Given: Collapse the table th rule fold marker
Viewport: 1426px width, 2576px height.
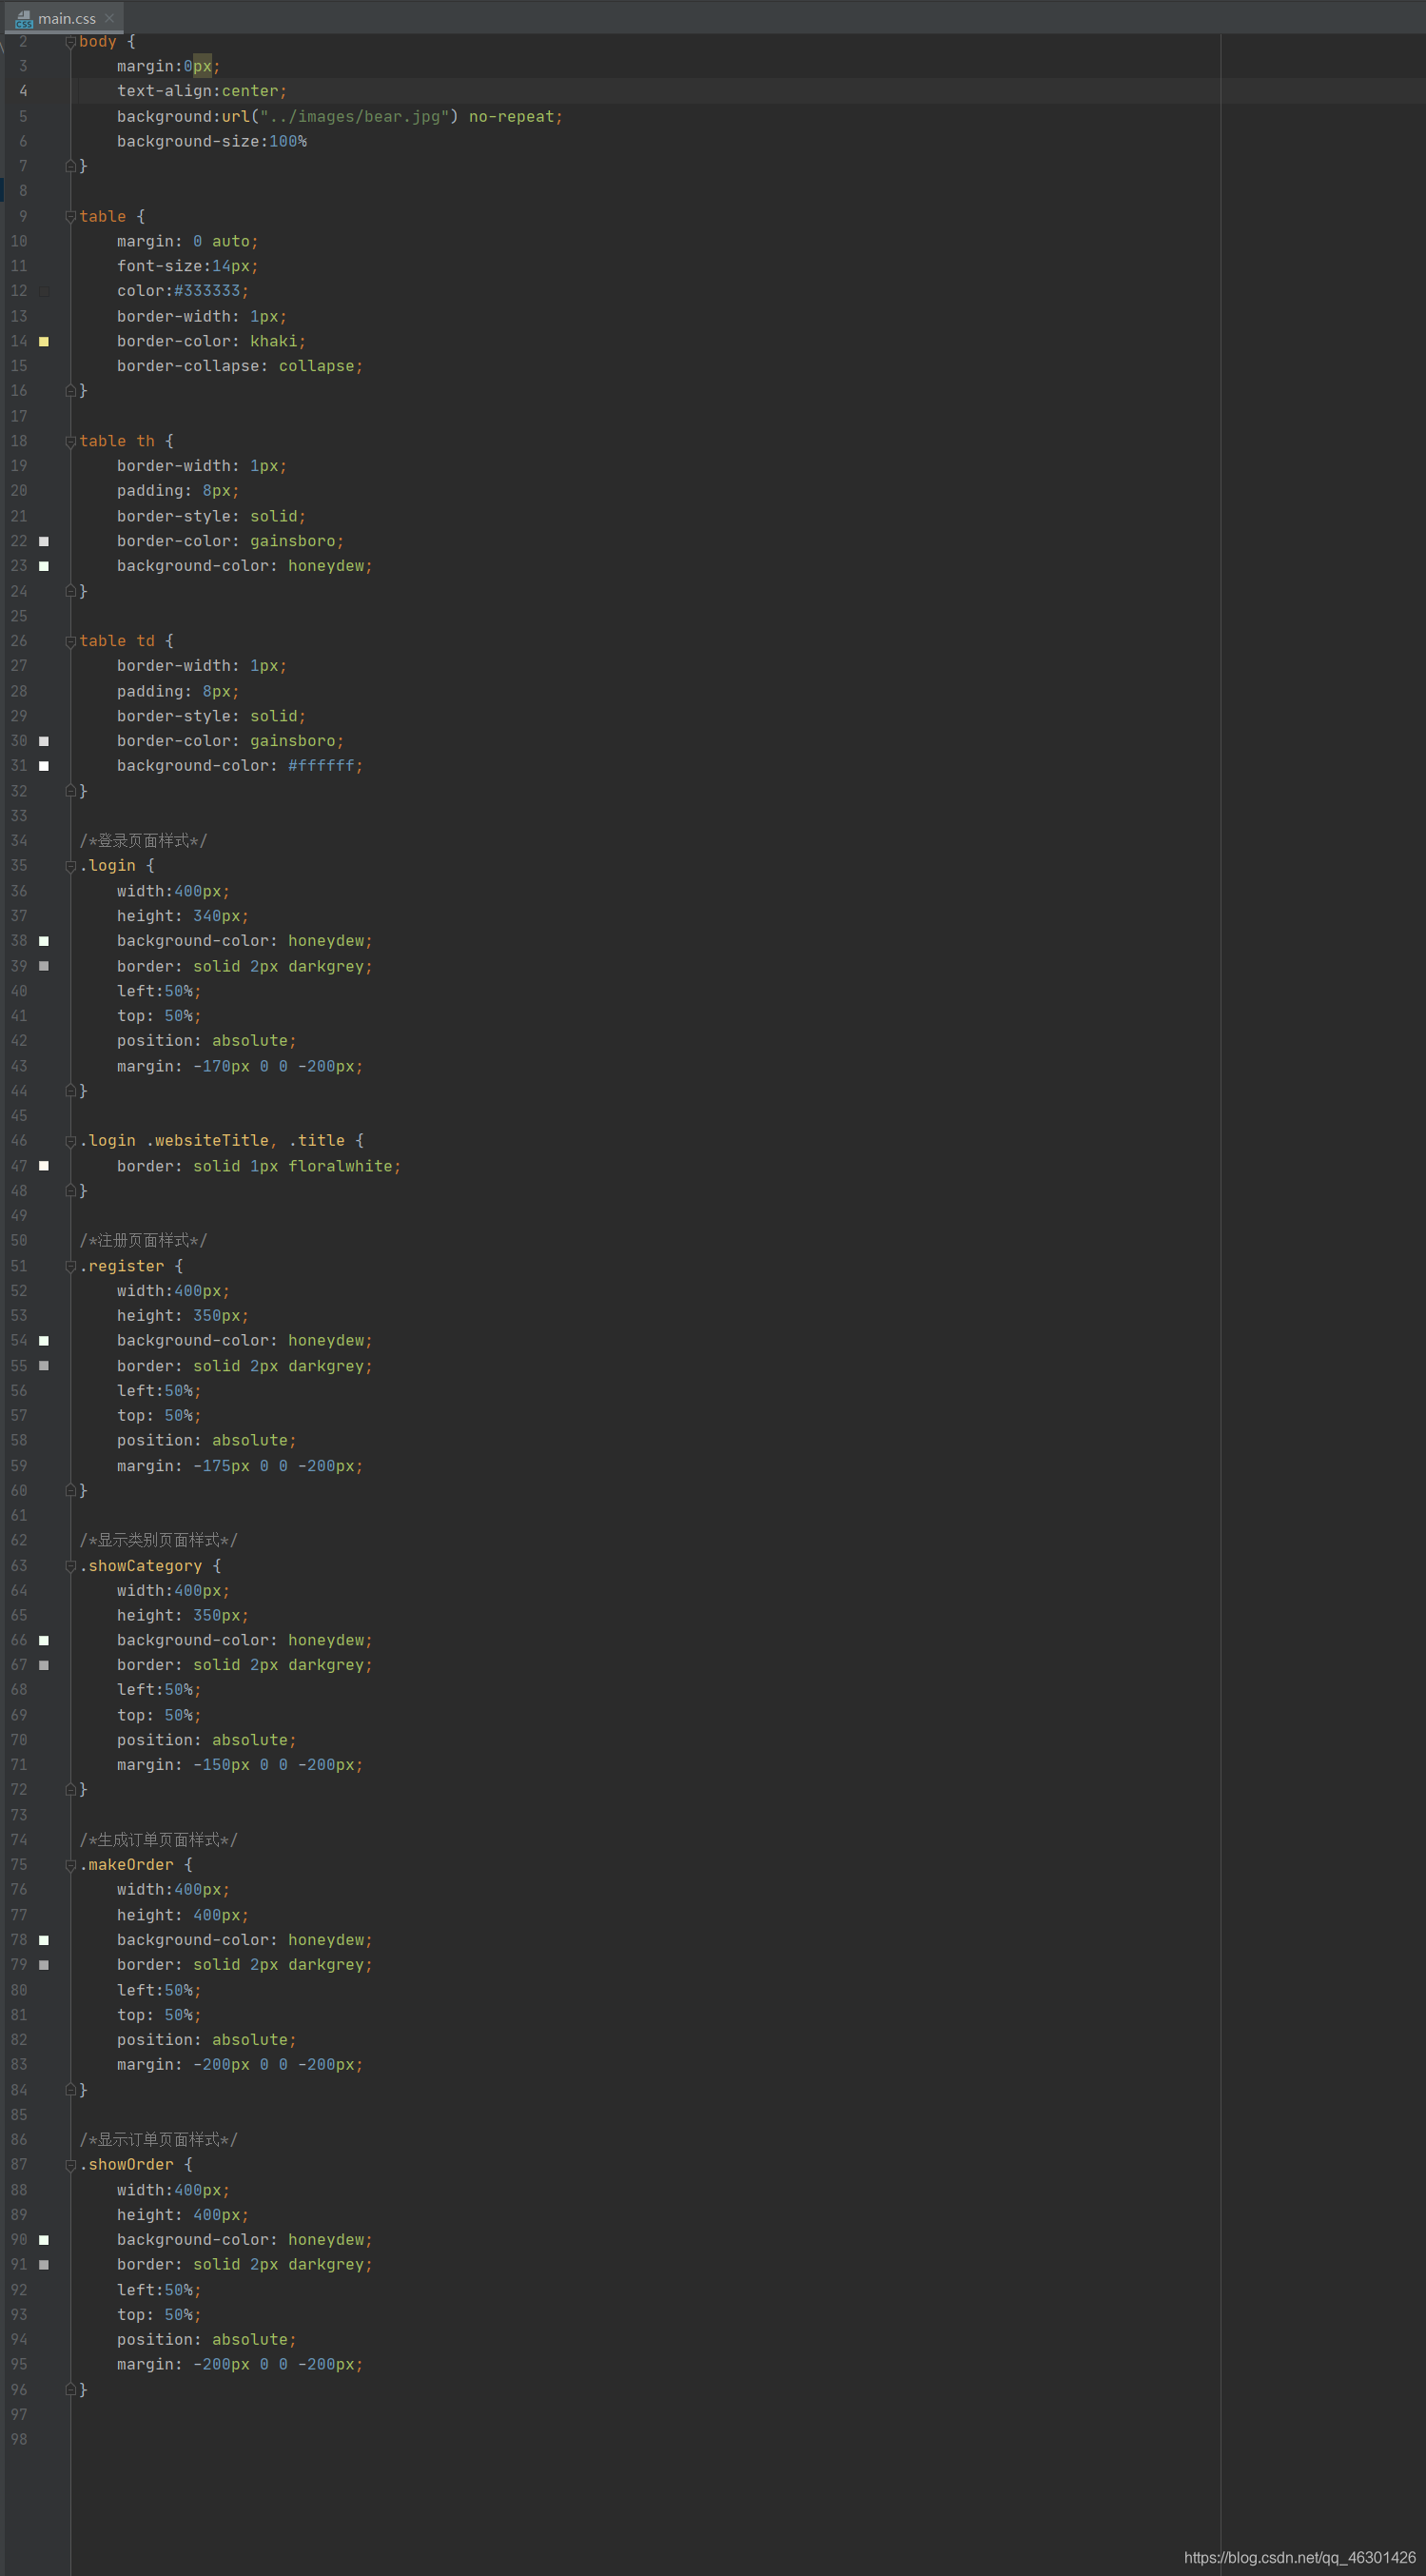Looking at the screenshot, I should (x=70, y=442).
